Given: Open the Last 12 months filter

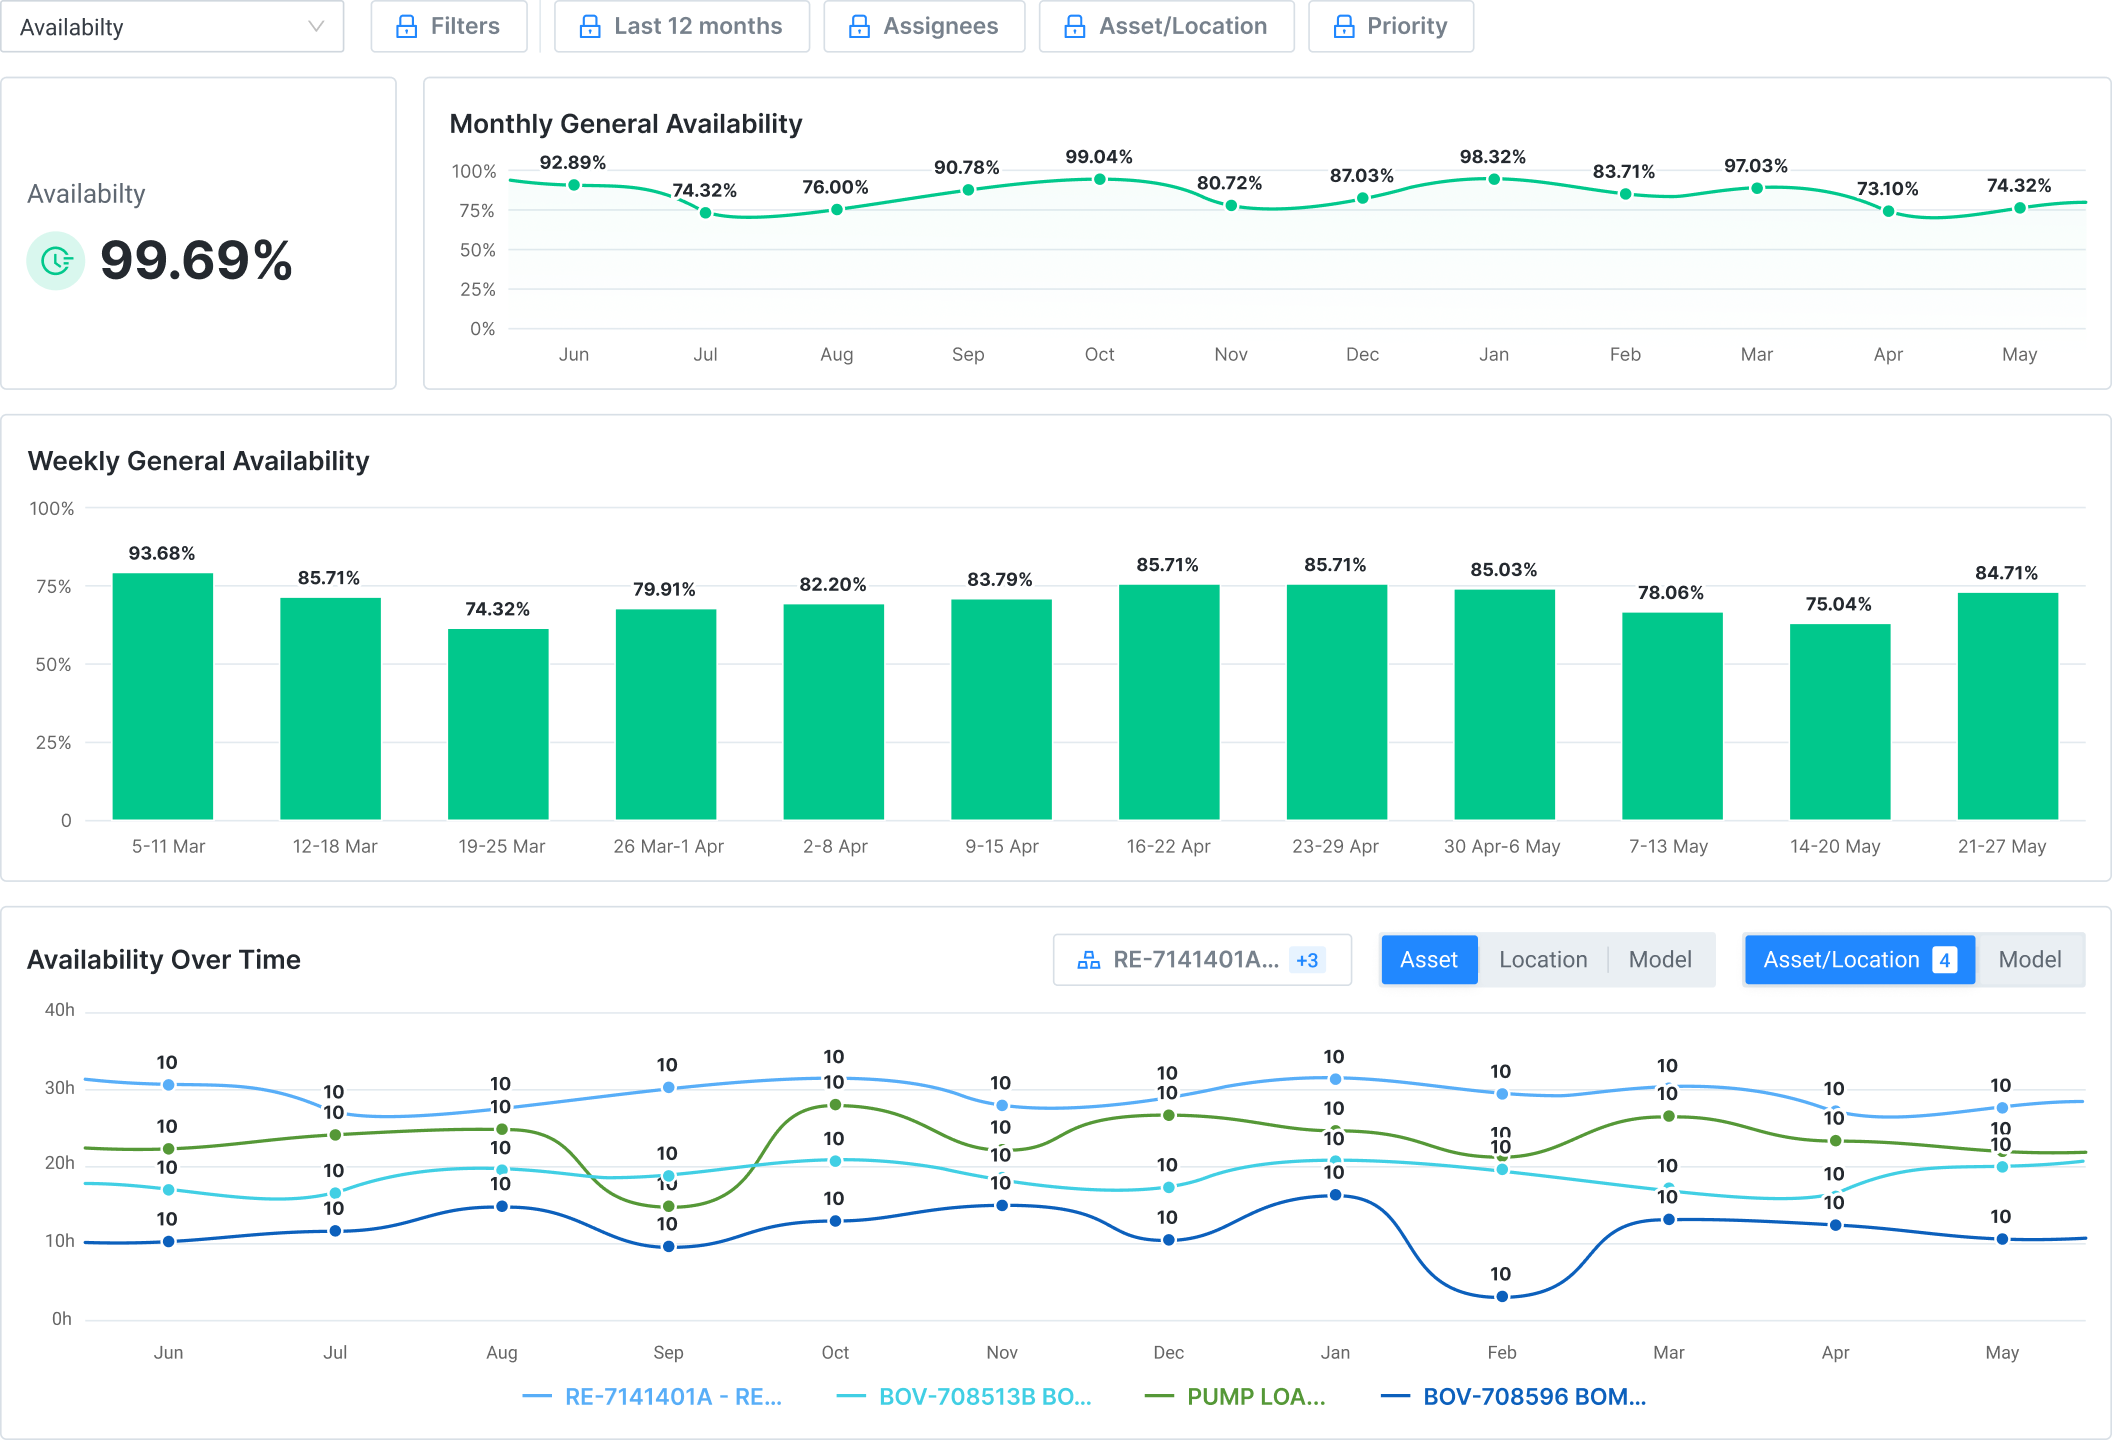Looking at the screenshot, I should click(697, 27).
